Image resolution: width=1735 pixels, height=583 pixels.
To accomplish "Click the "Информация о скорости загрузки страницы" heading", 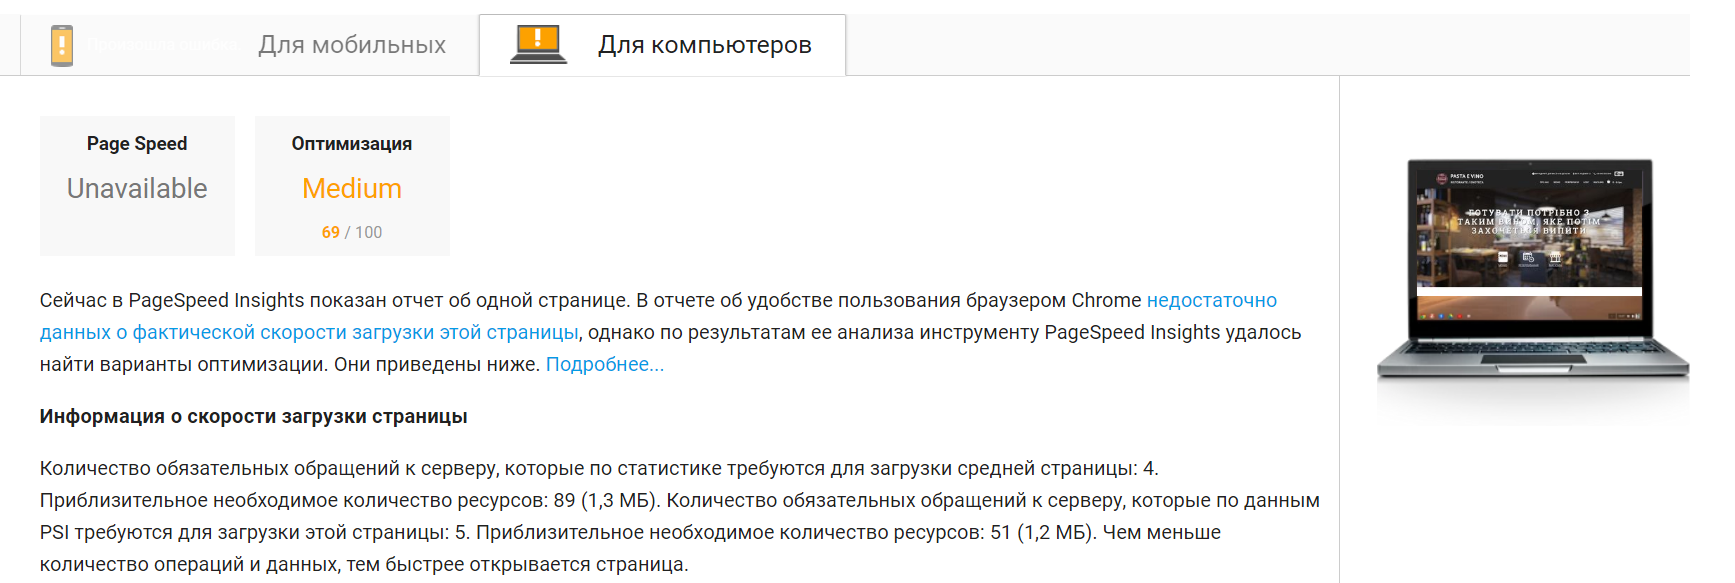I will click(x=253, y=416).
